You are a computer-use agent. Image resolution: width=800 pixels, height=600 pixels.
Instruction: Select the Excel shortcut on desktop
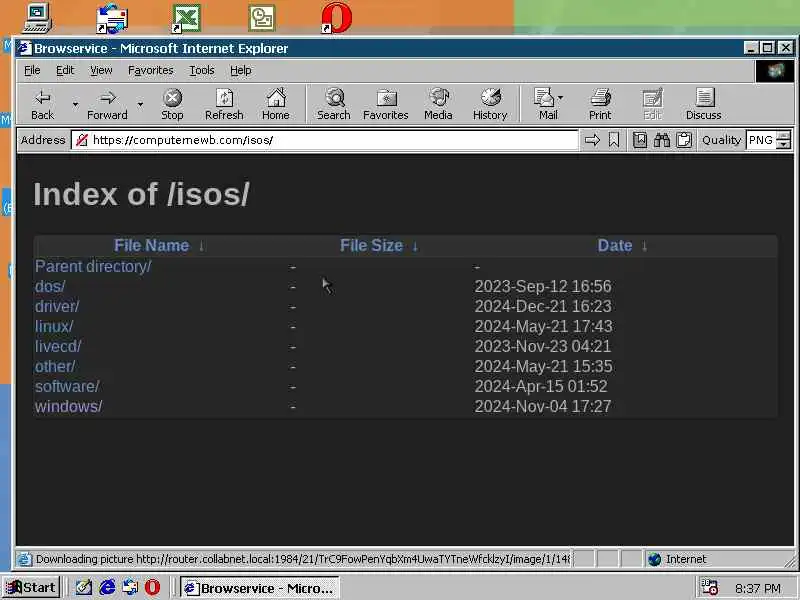pyautogui.click(x=186, y=18)
